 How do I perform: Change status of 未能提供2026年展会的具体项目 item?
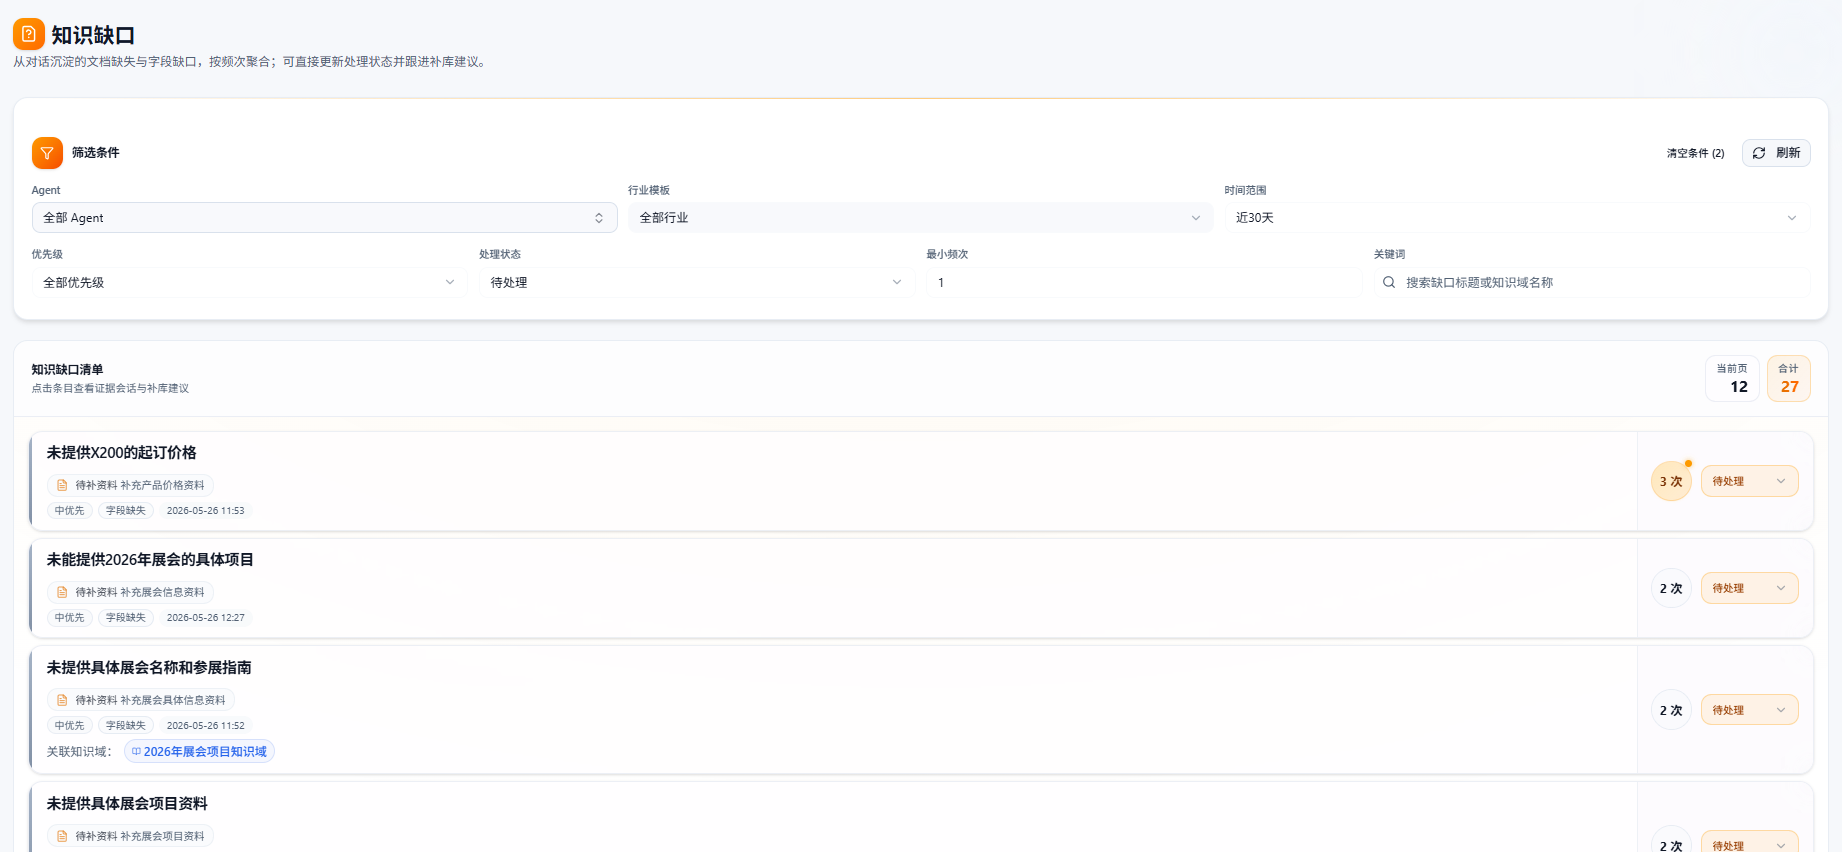click(1749, 588)
